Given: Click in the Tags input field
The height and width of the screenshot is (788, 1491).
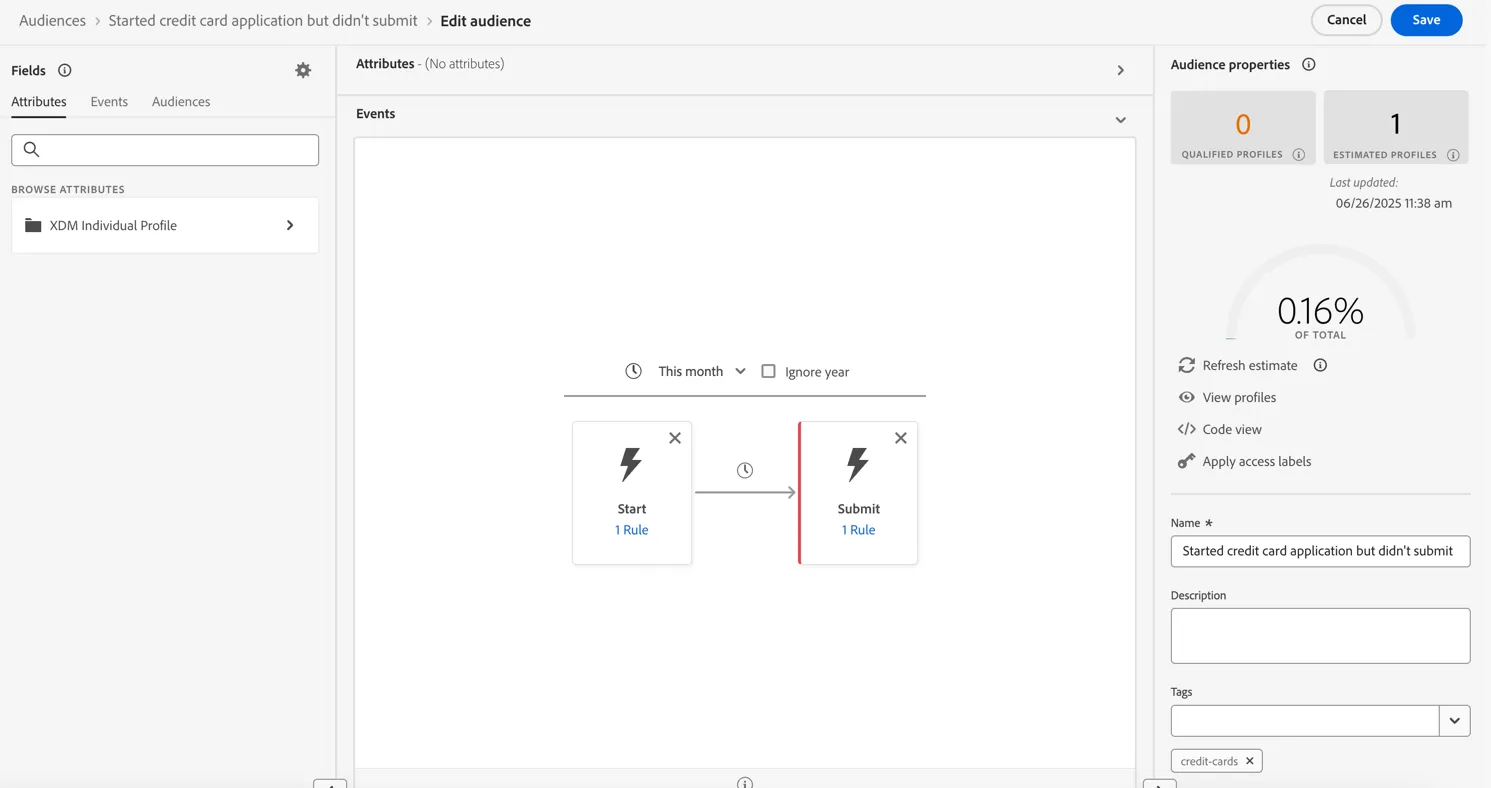Looking at the screenshot, I should (1305, 721).
